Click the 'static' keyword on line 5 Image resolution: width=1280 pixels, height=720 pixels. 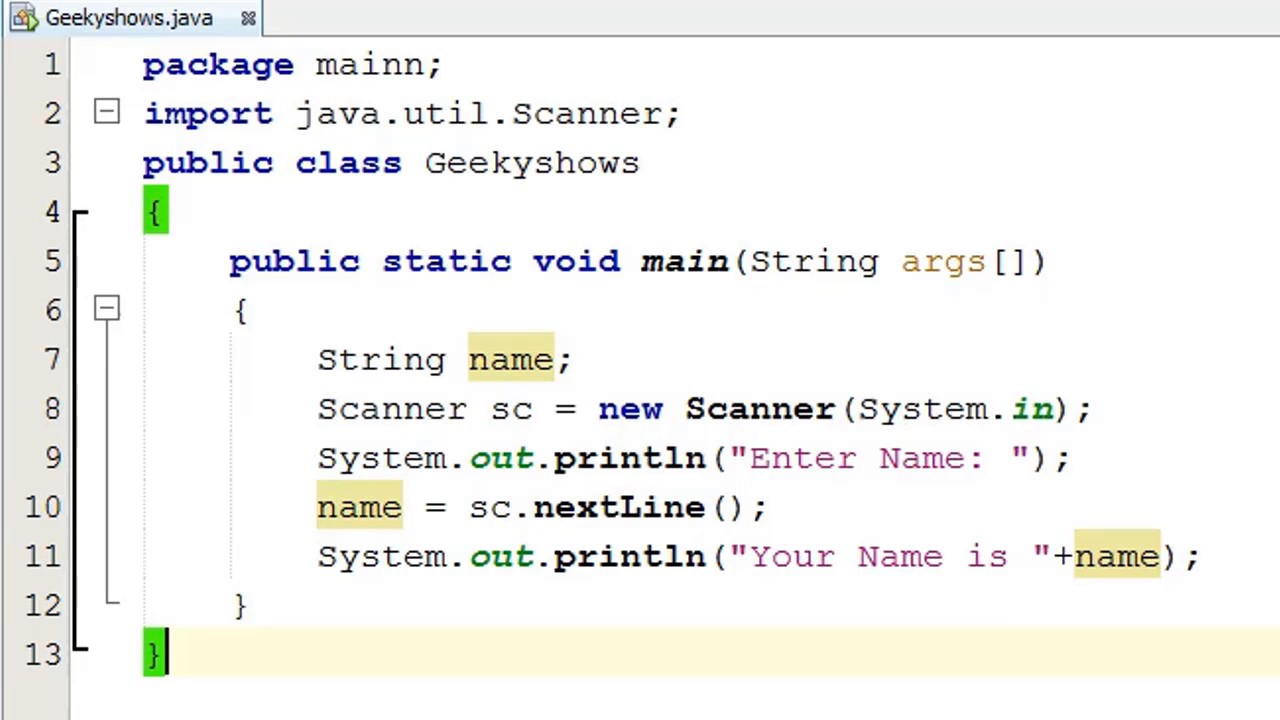coord(446,261)
